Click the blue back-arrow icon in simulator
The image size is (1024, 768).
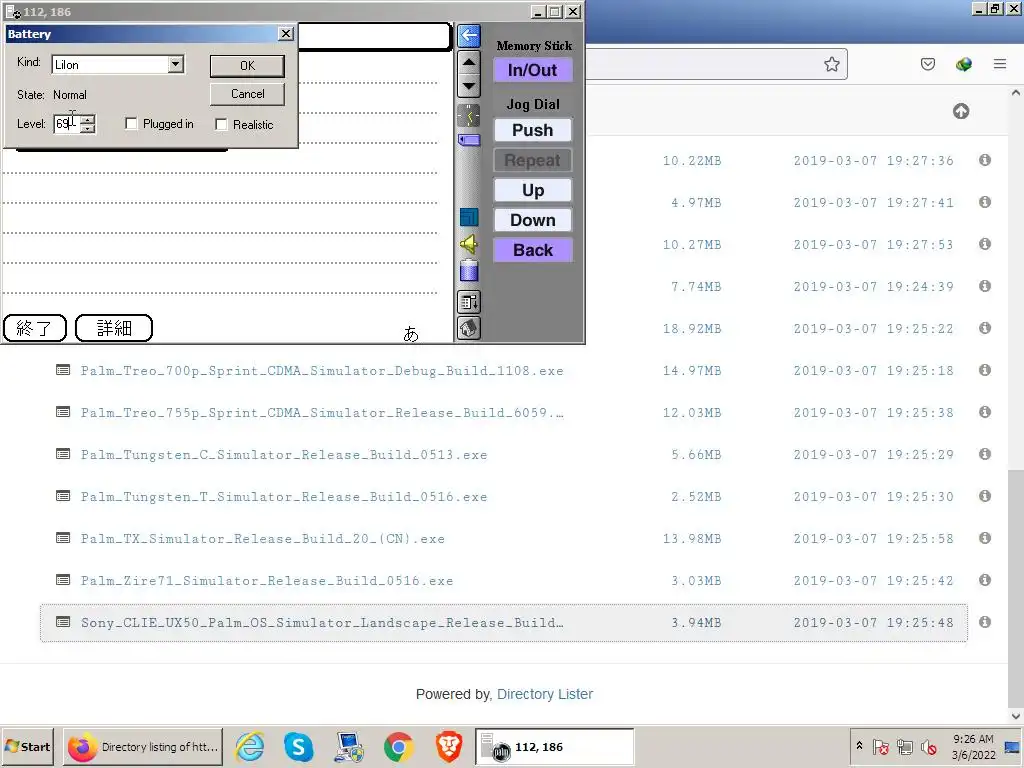tap(469, 36)
